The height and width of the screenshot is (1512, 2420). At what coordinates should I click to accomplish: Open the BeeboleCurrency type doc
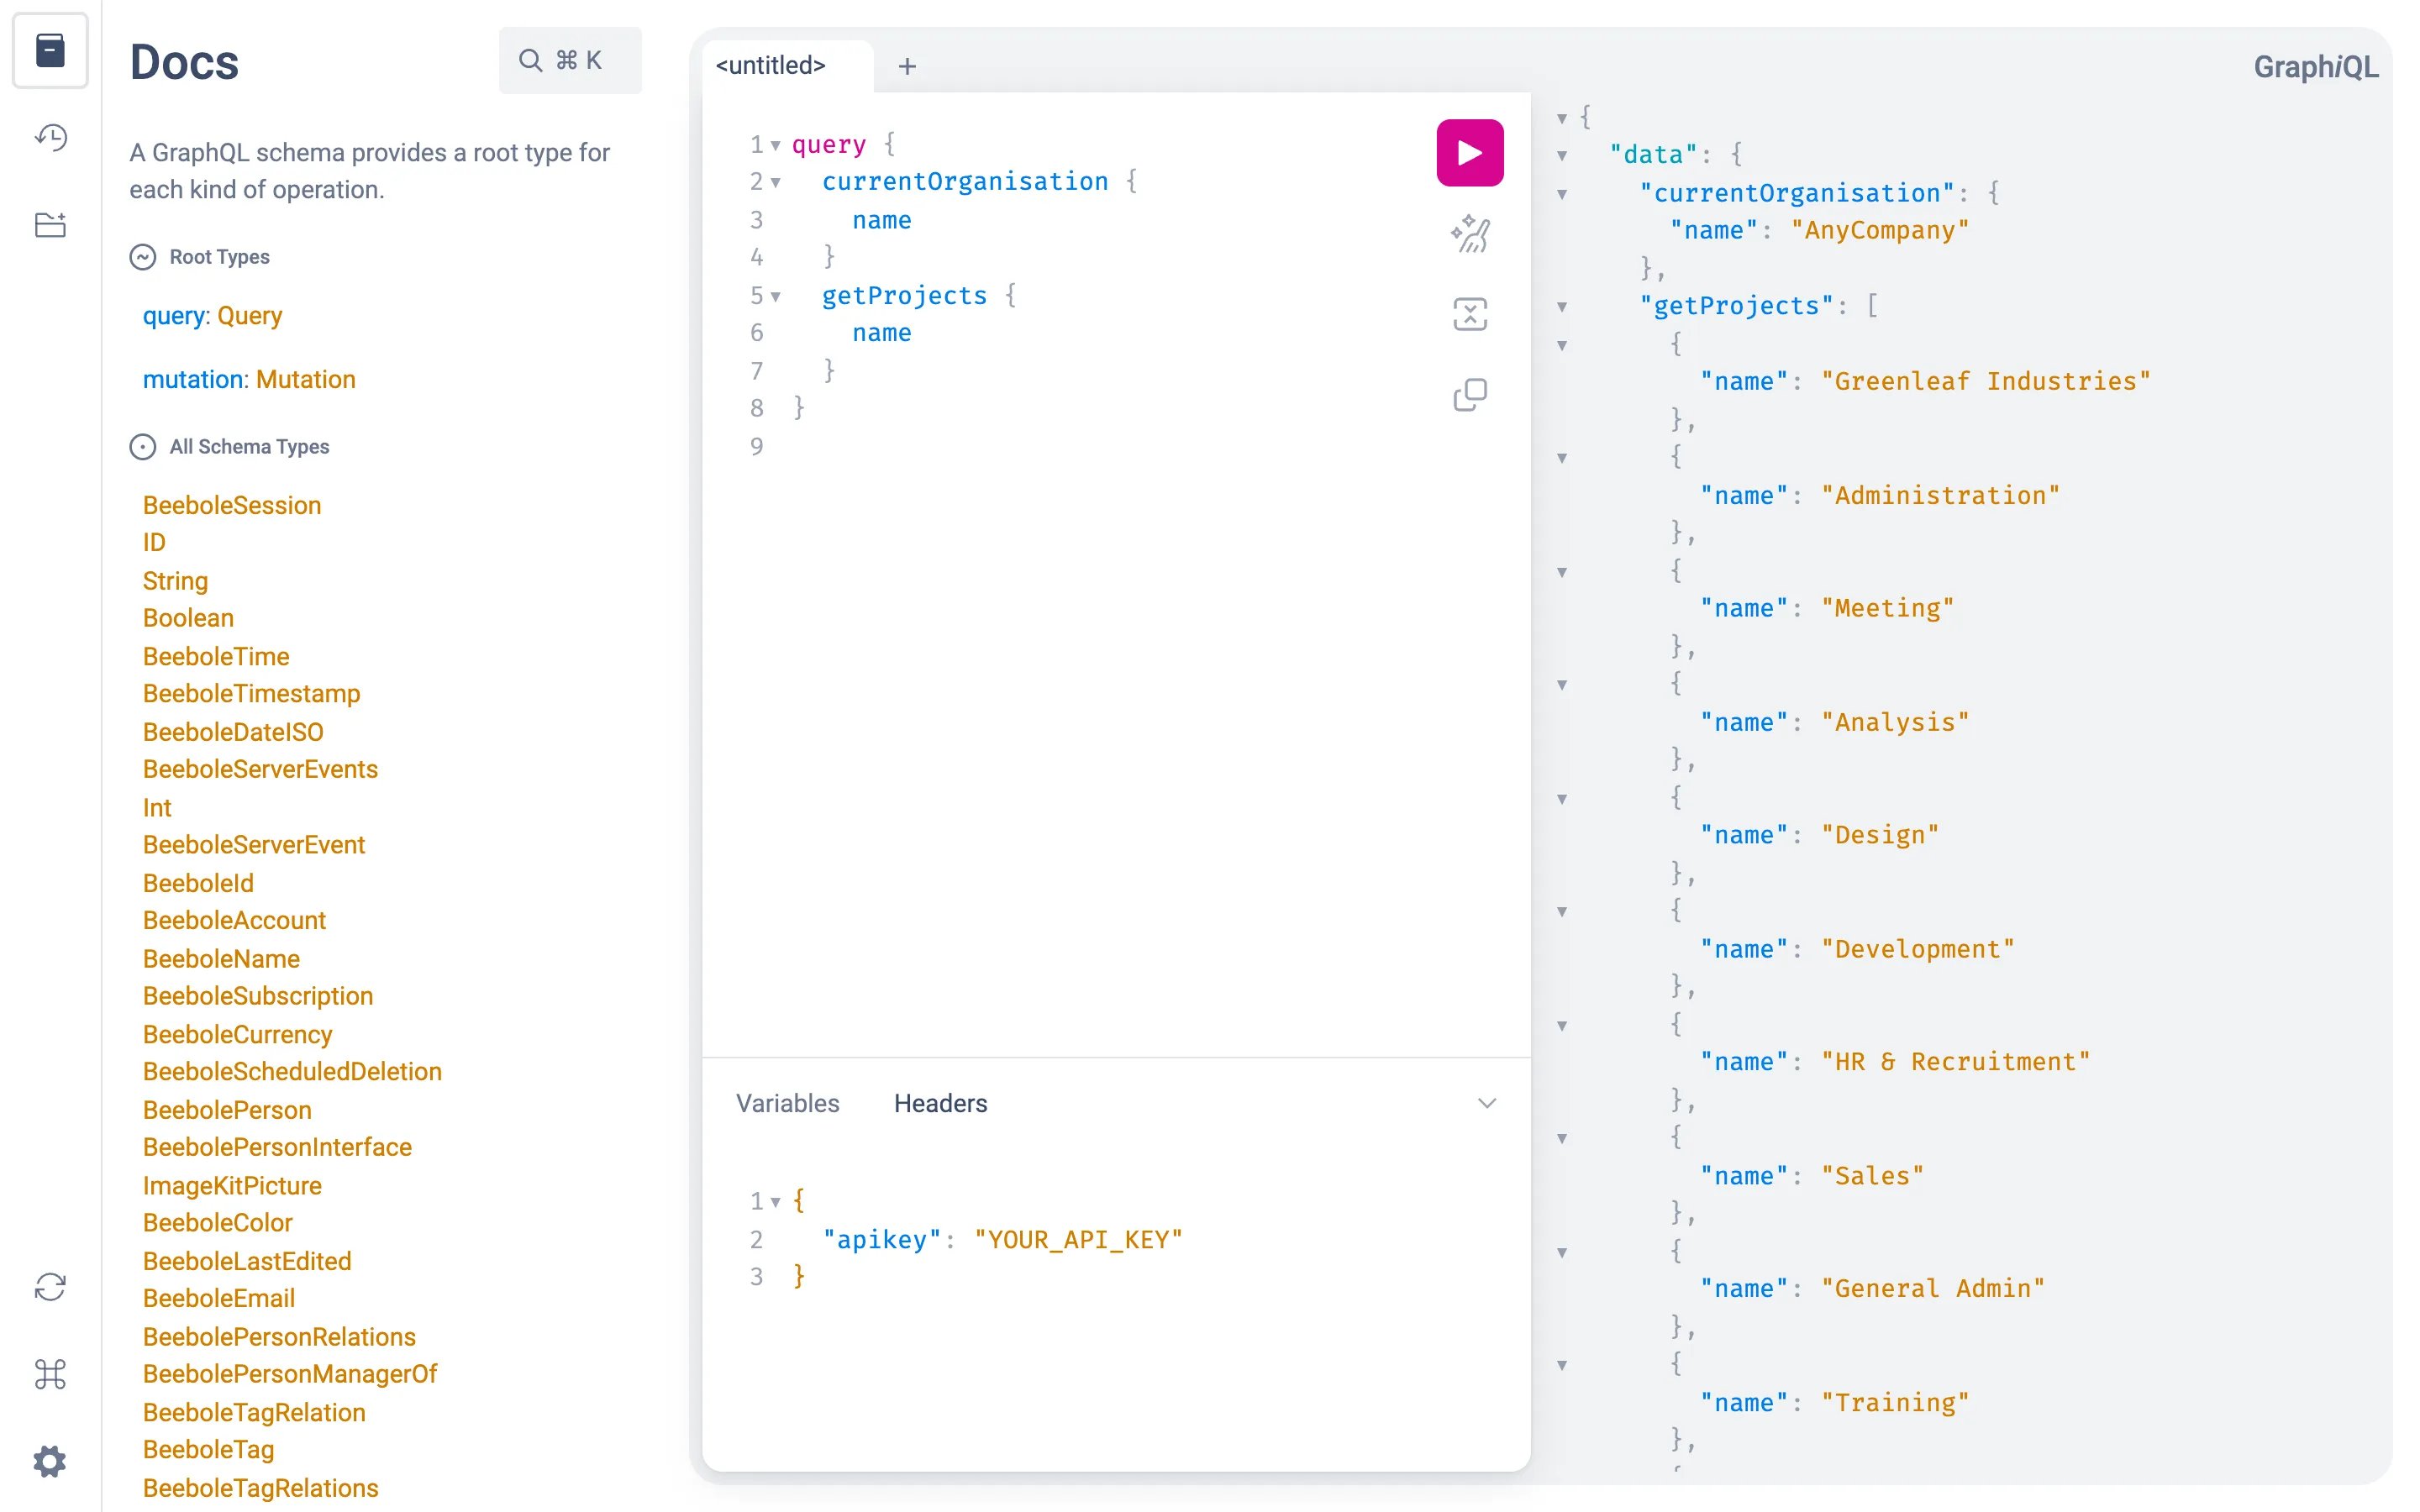tap(237, 1034)
